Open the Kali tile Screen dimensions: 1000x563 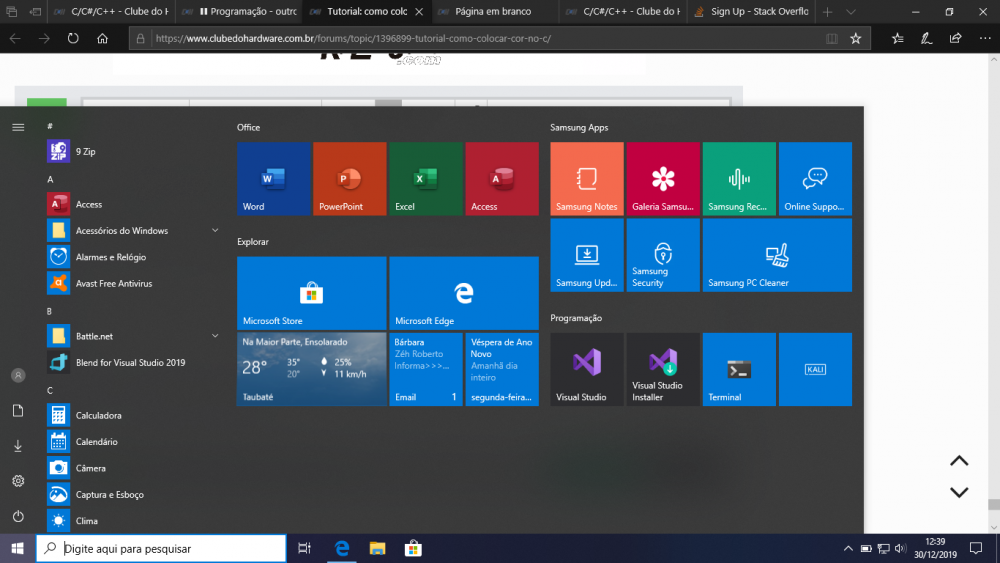pos(815,369)
